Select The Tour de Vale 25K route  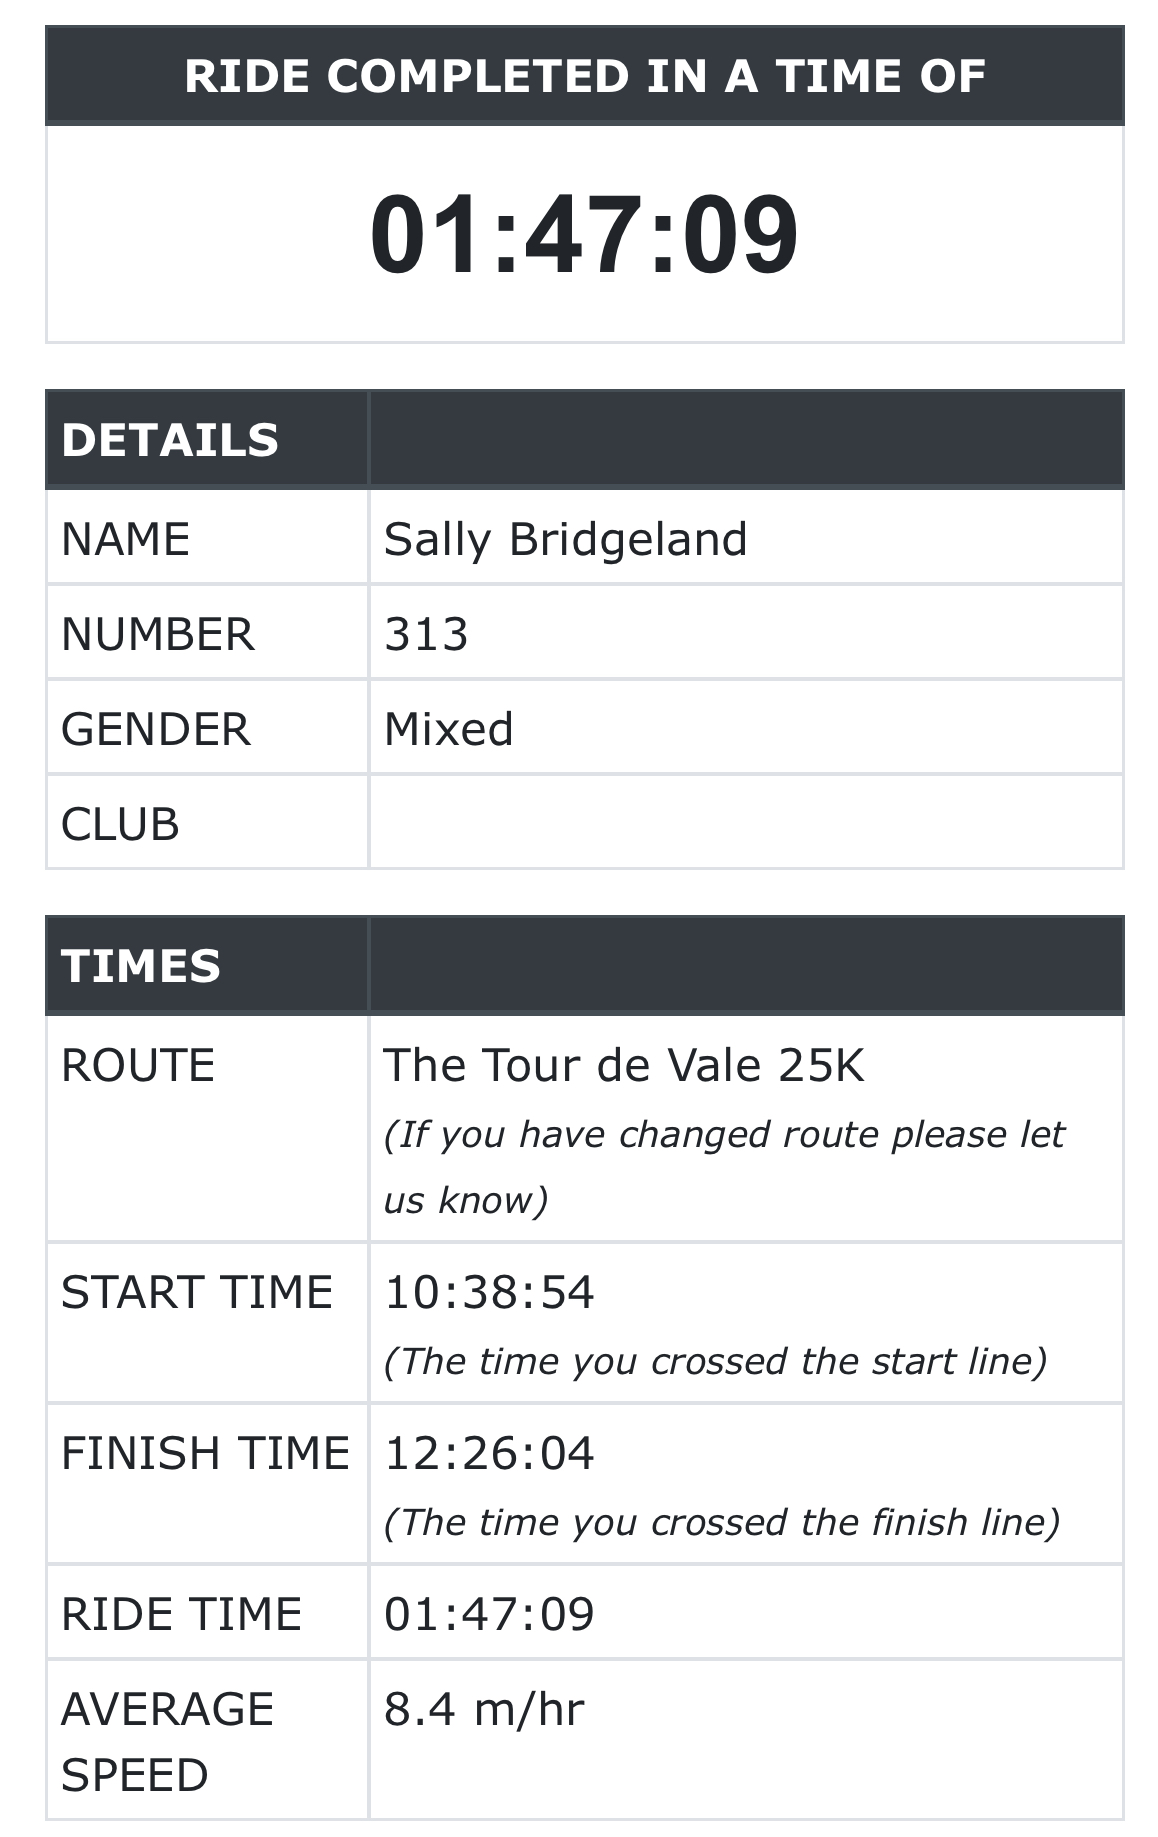point(624,1065)
